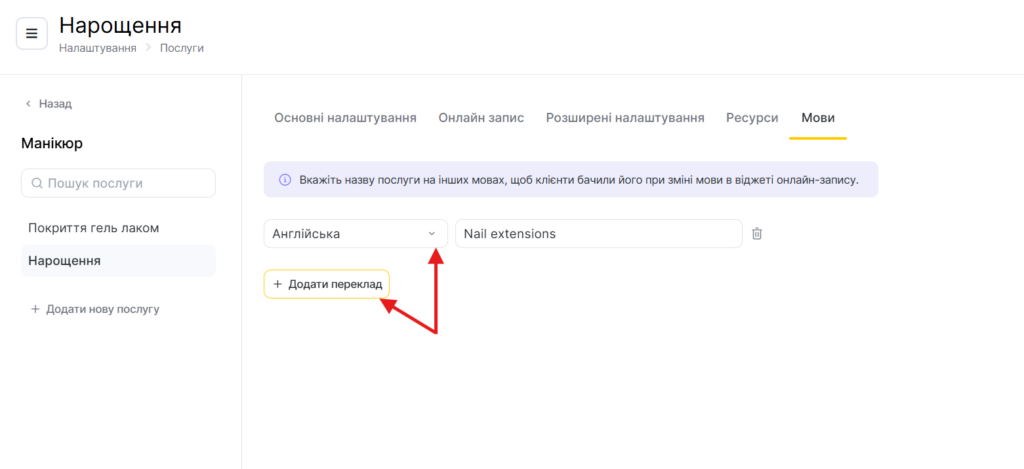The image size is (1024, 469).
Task: Switch to the Розширені налаштування tab
Action: tap(625, 117)
